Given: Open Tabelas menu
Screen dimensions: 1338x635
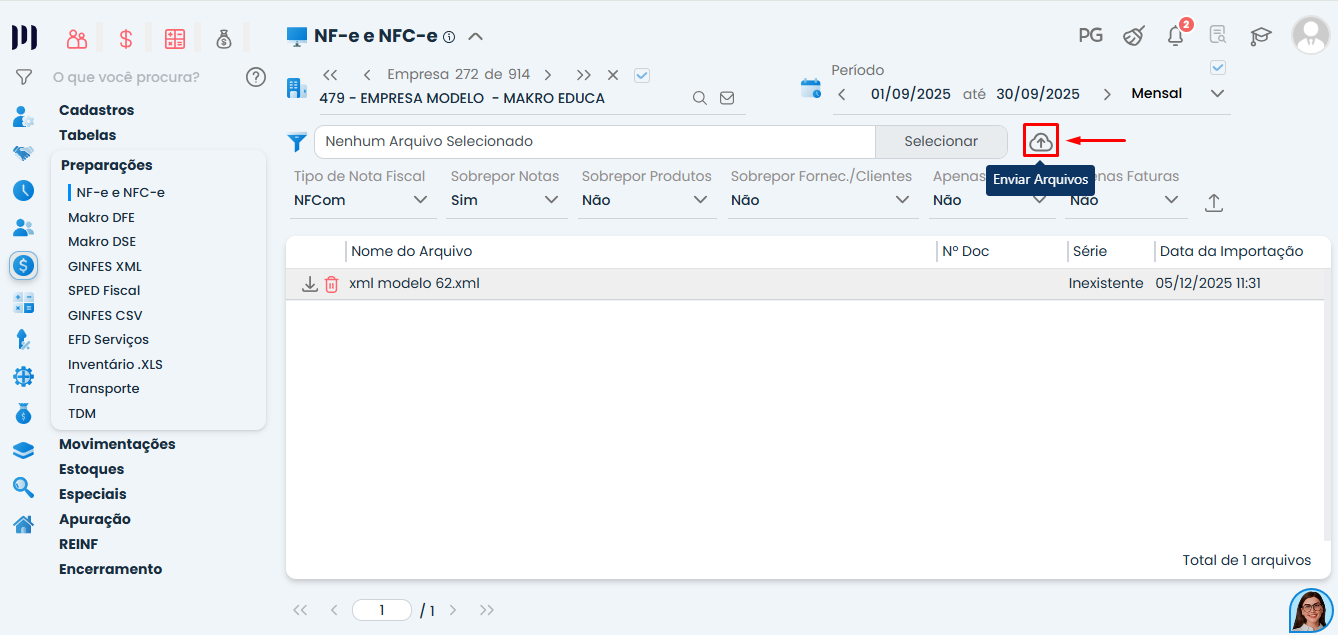Looking at the screenshot, I should [88, 135].
